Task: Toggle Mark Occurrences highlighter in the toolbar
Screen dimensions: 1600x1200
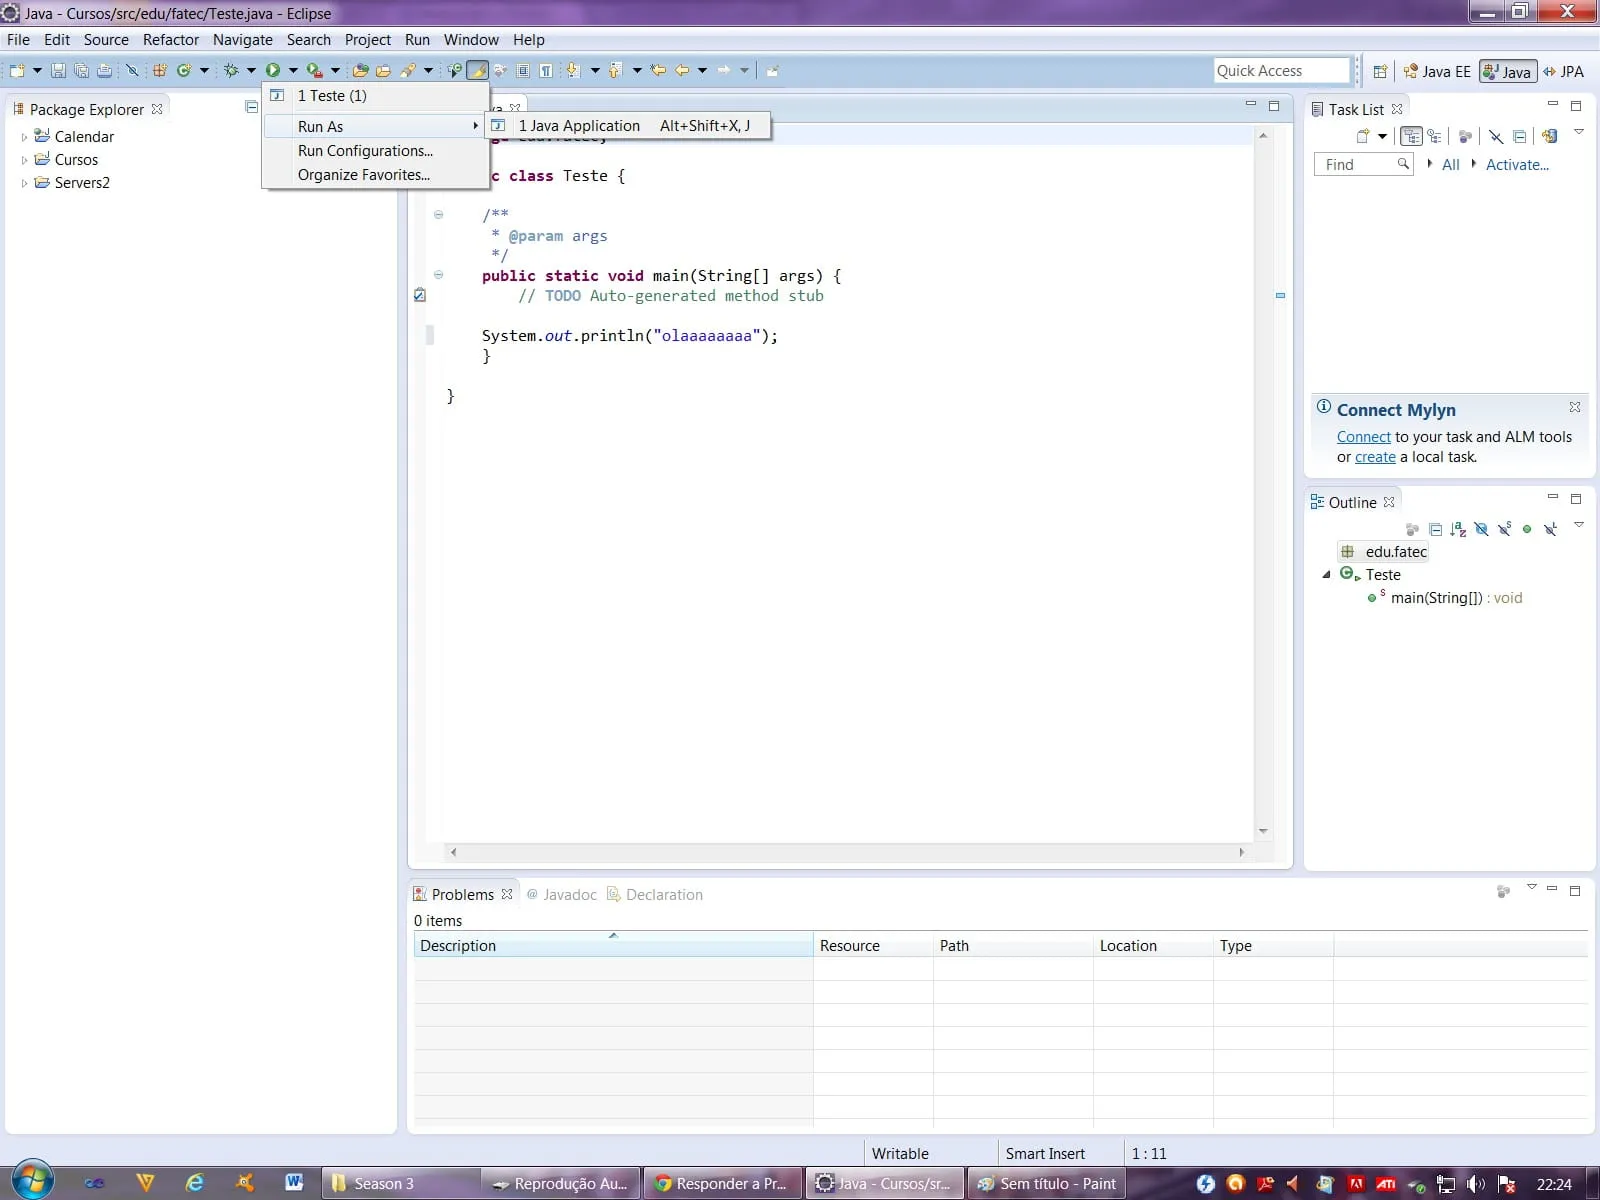Action: (x=478, y=70)
